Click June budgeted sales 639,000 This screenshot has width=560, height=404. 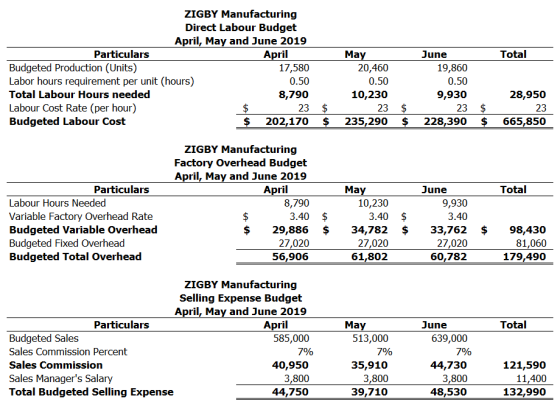click(449, 338)
